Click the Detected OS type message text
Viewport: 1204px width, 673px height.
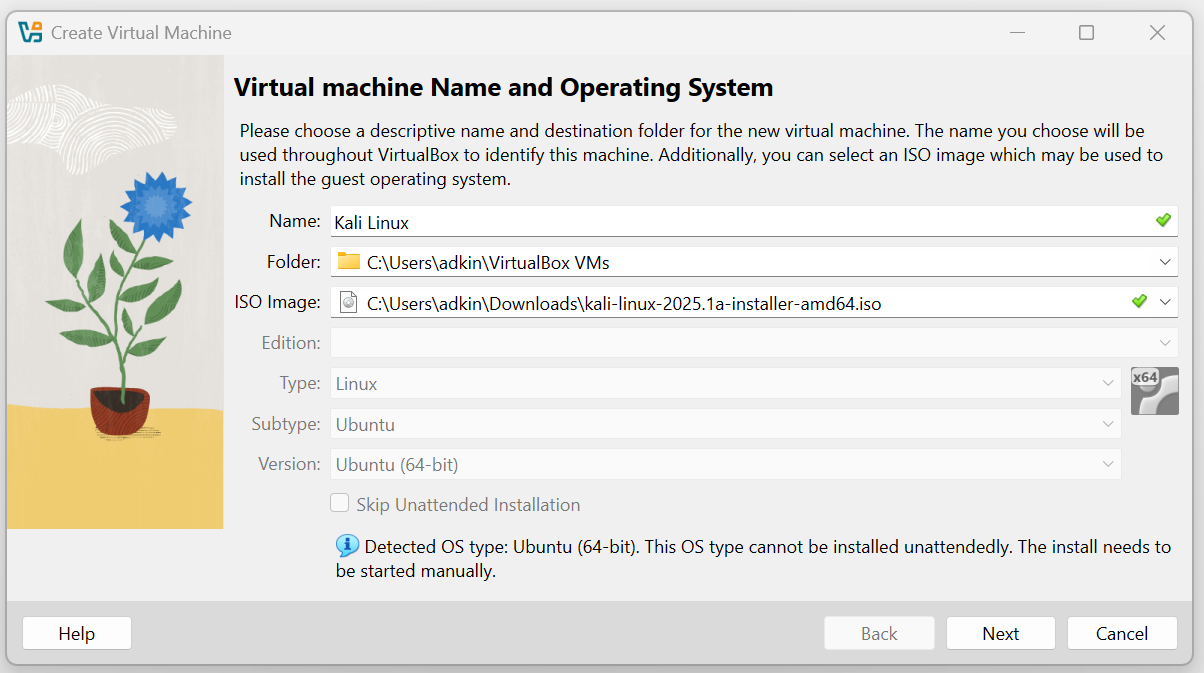(x=753, y=560)
